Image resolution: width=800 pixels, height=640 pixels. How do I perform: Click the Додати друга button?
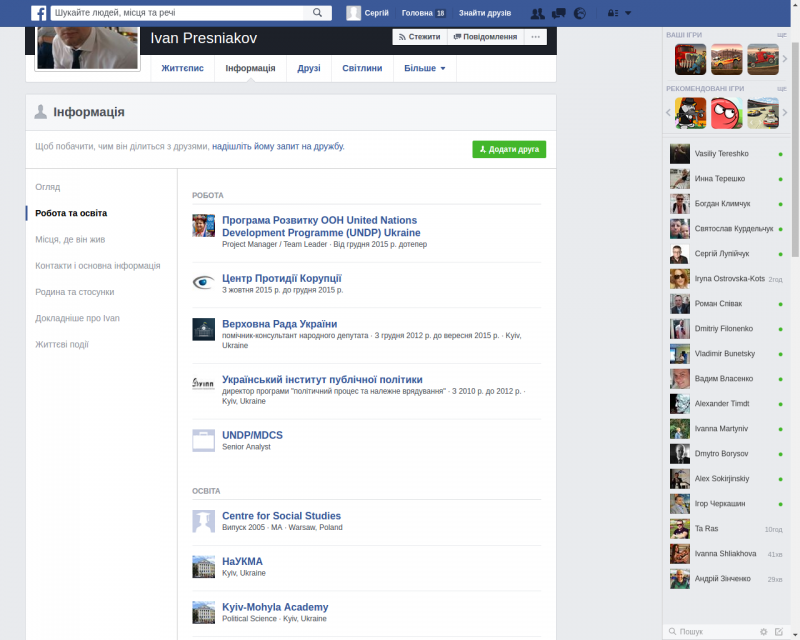pyautogui.click(x=509, y=149)
